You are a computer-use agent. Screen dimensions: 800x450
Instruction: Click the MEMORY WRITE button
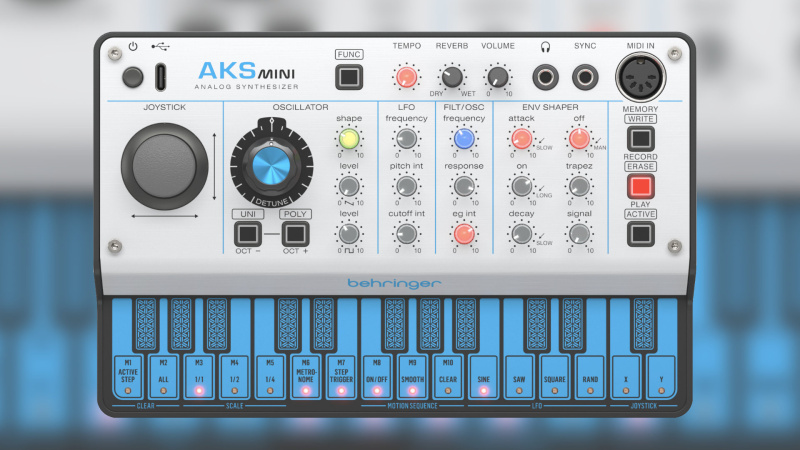coord(640,139)
